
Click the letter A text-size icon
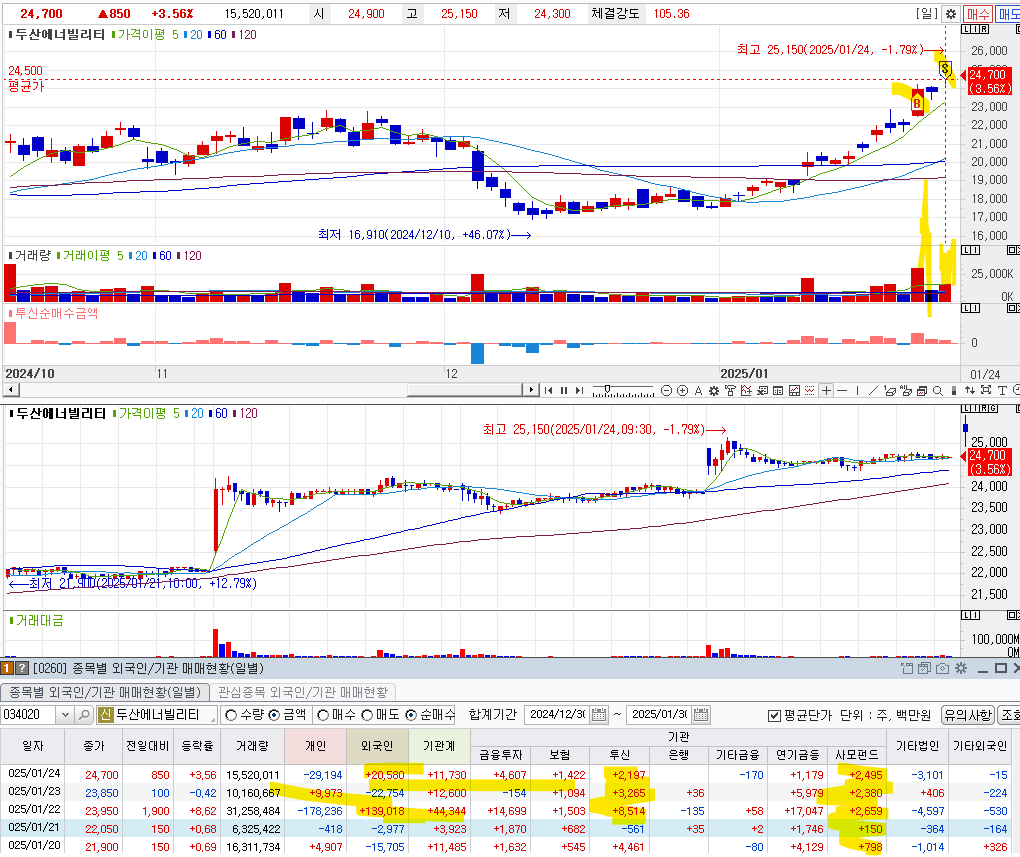click(698, 390)
